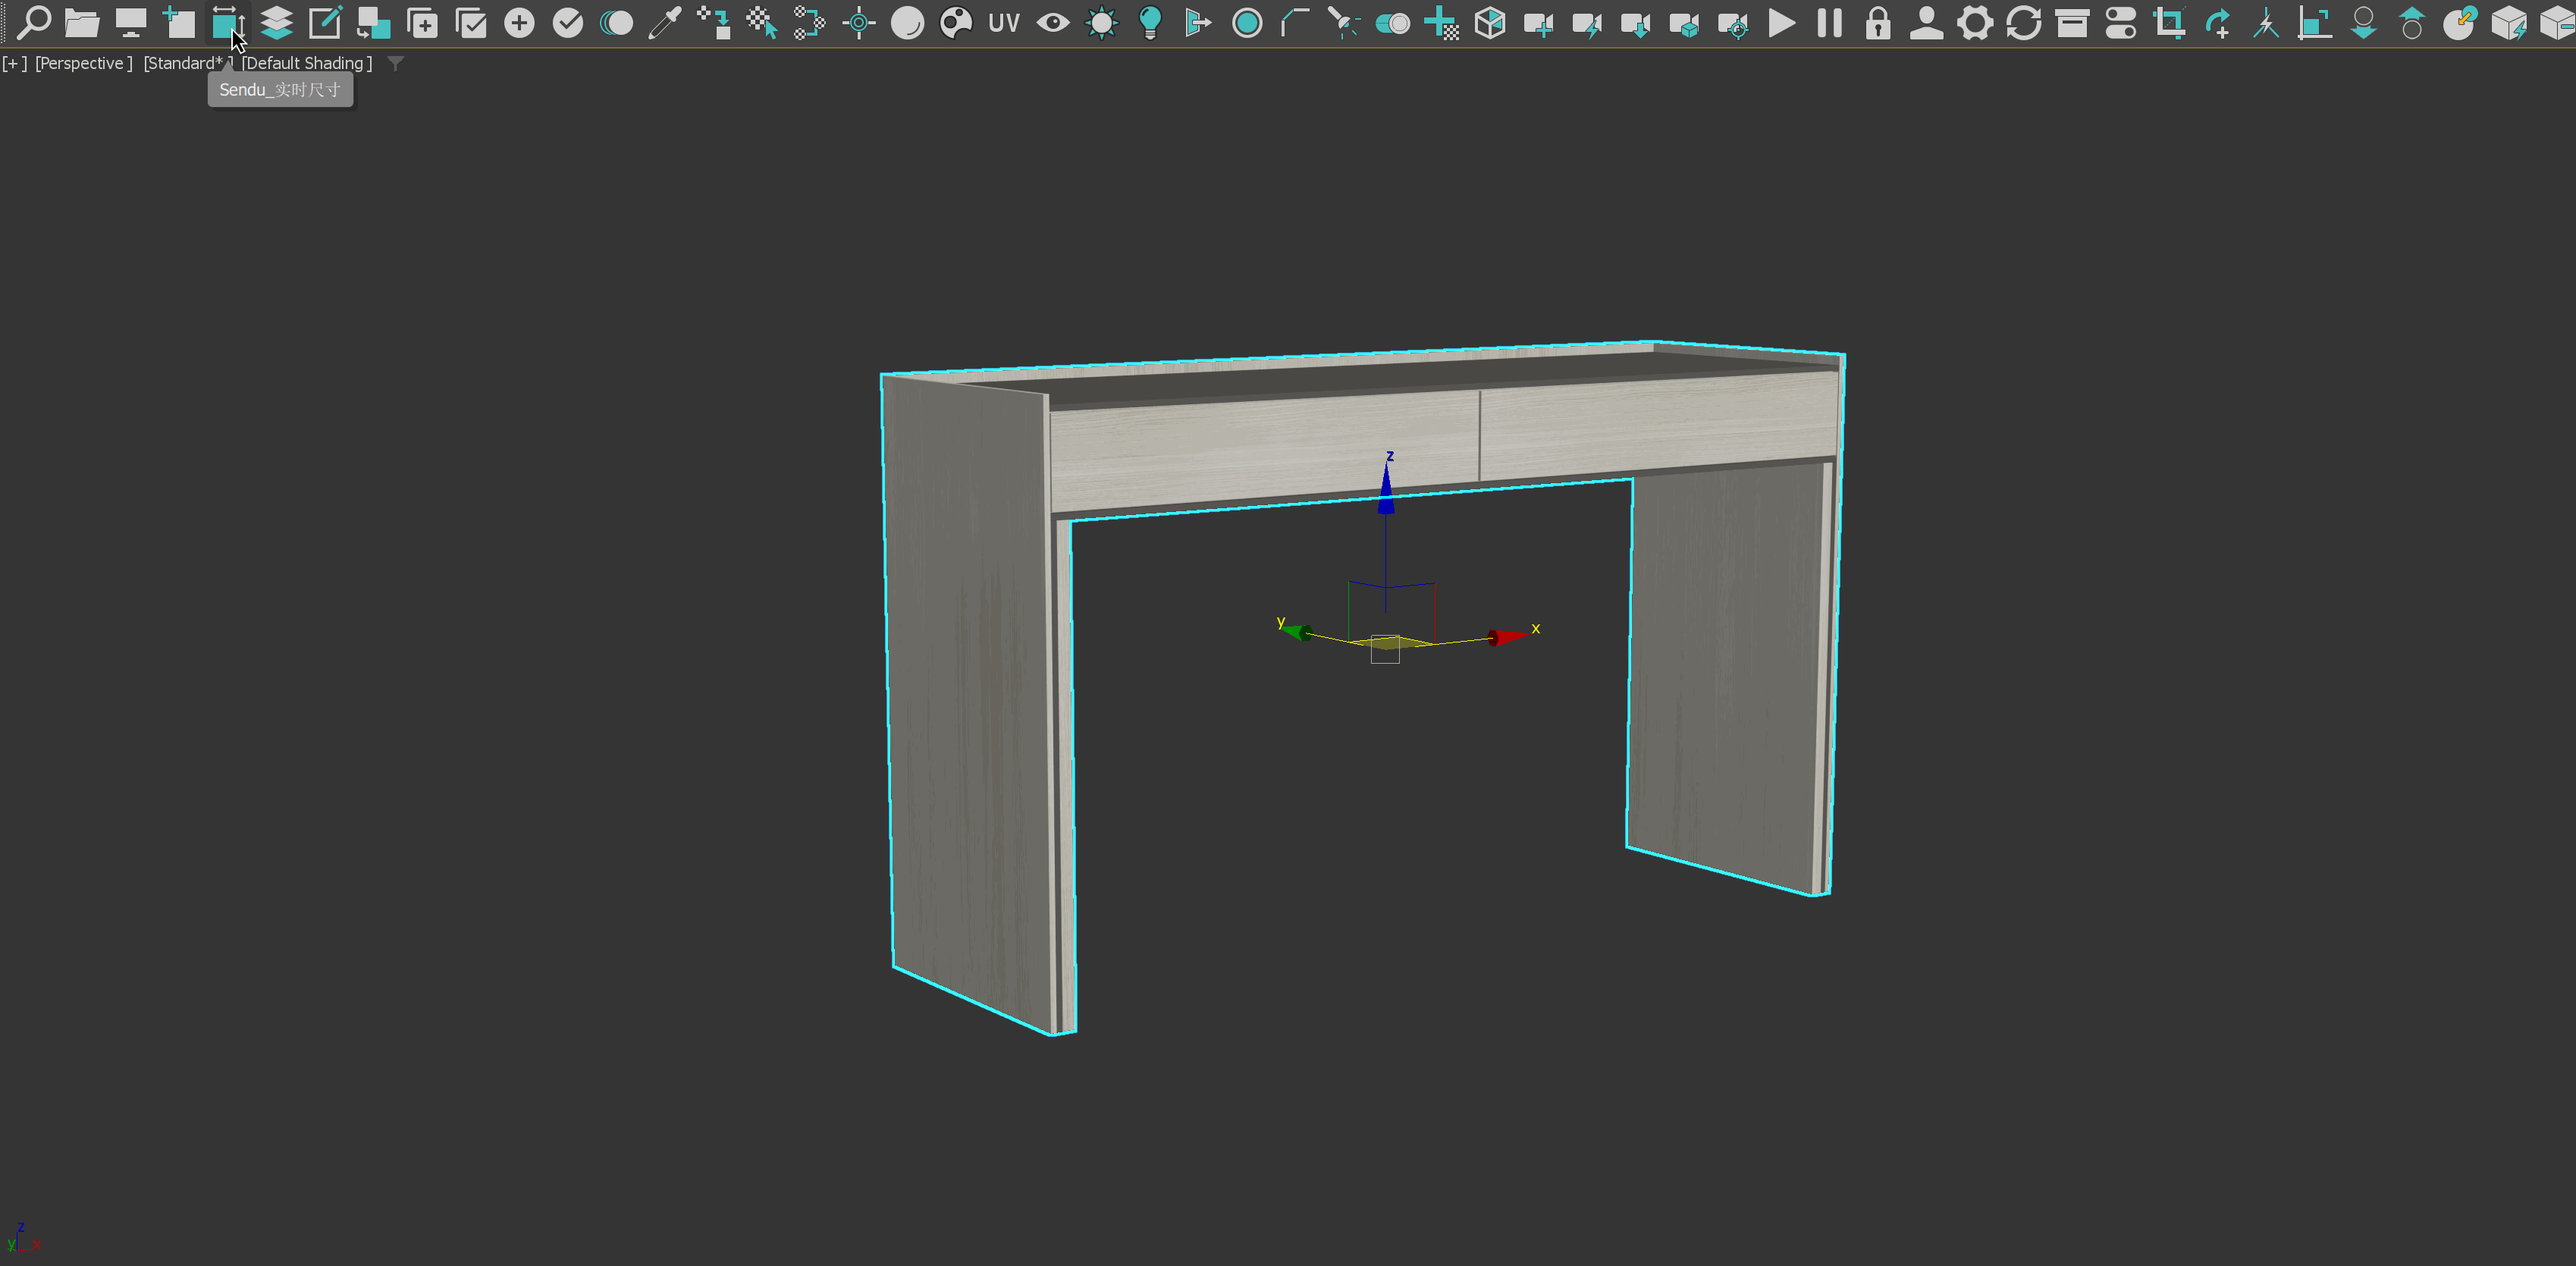The width and height of the screenshot is (2576, 1266).
Task: Click the teal square corner align icon
Action: [2314, 22]
